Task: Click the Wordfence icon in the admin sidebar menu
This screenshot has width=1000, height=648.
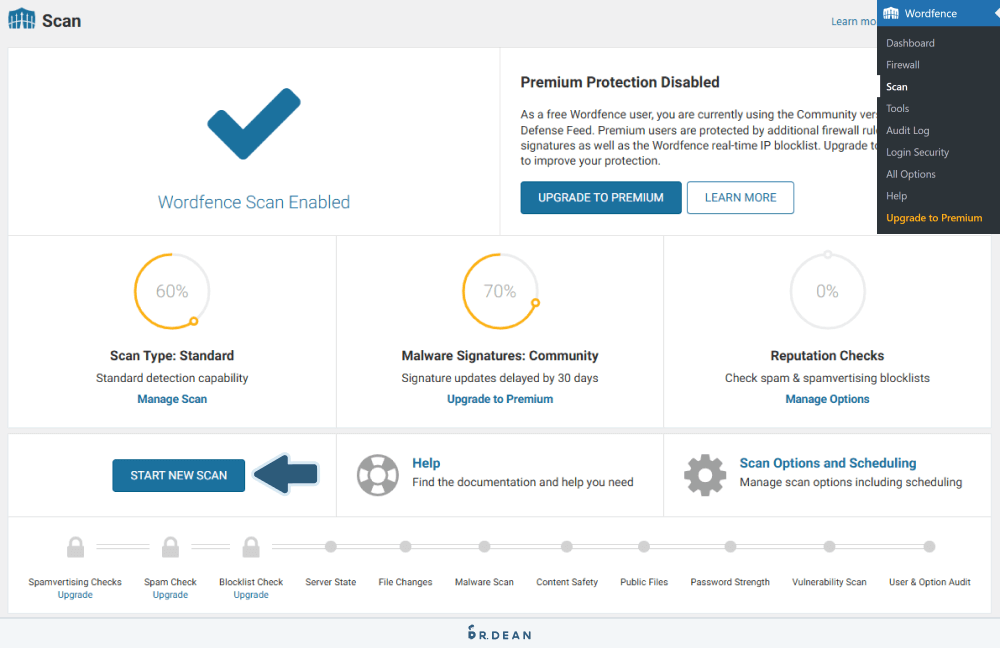Action: (x=892, y=13)
